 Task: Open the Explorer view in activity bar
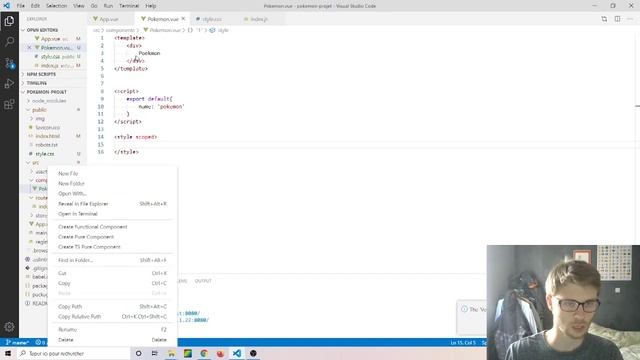click(9, 21)
